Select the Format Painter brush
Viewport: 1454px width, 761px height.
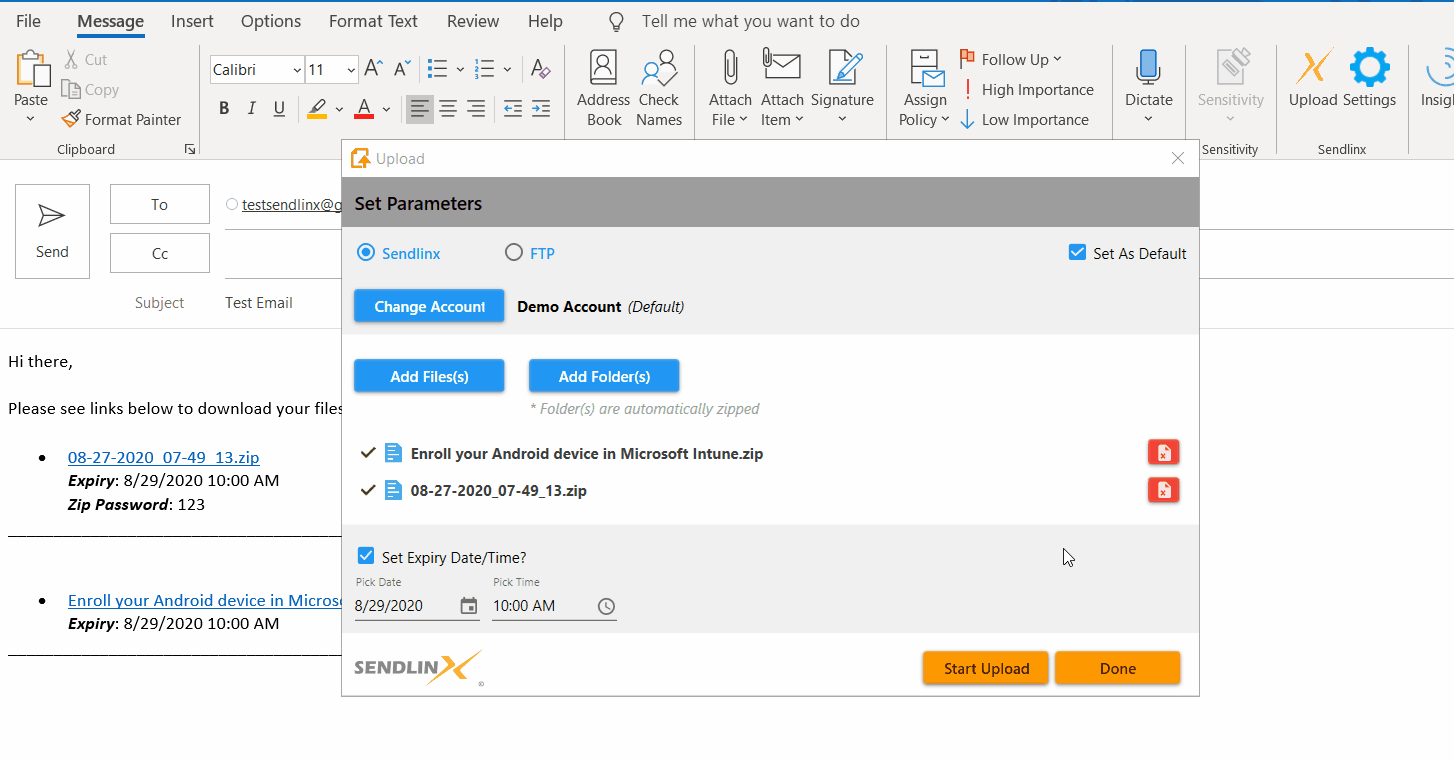coord(71,119)
